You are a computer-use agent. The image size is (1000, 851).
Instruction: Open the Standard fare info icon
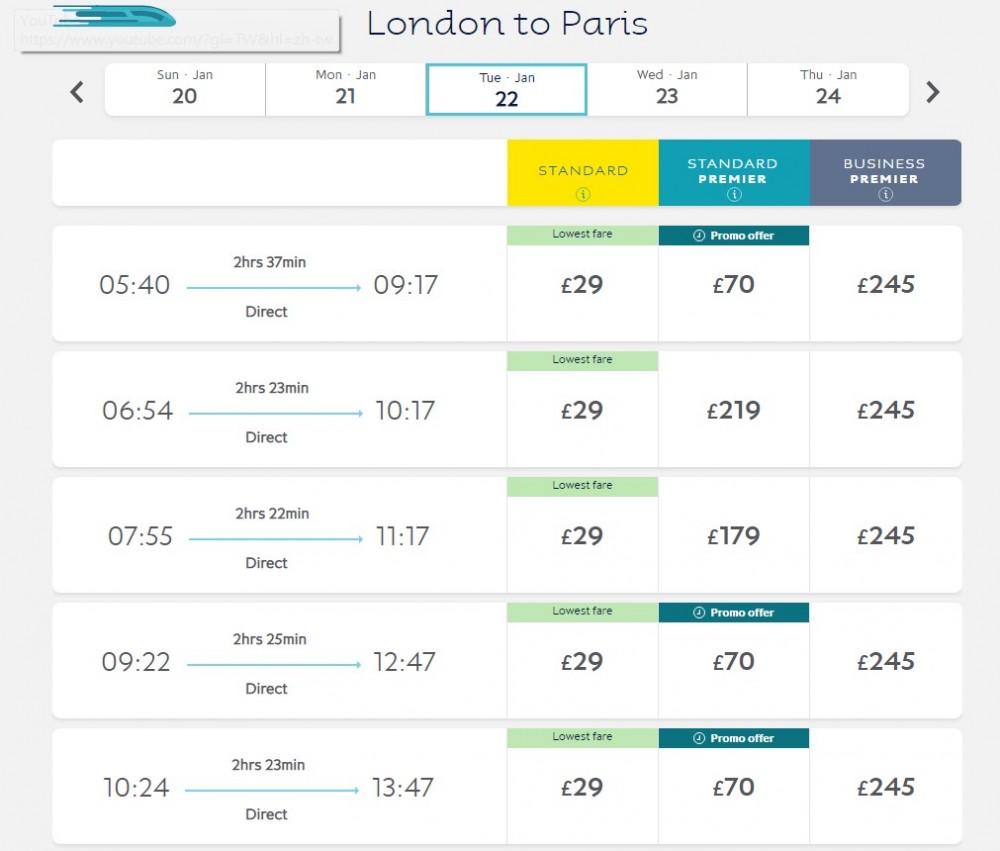582,196
